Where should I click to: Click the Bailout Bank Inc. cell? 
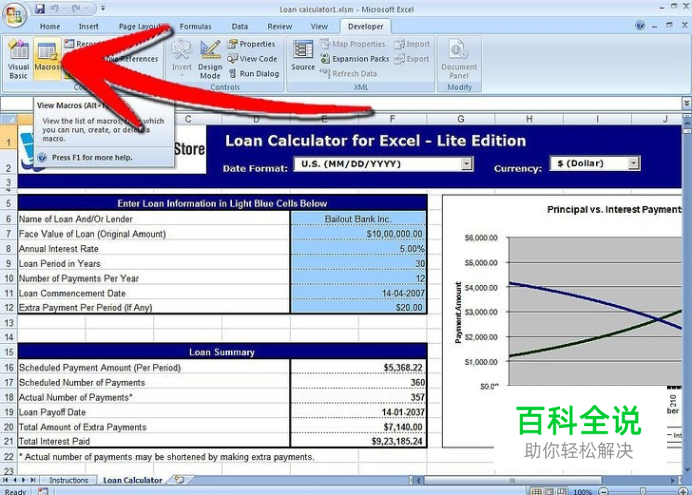[358, 219]
